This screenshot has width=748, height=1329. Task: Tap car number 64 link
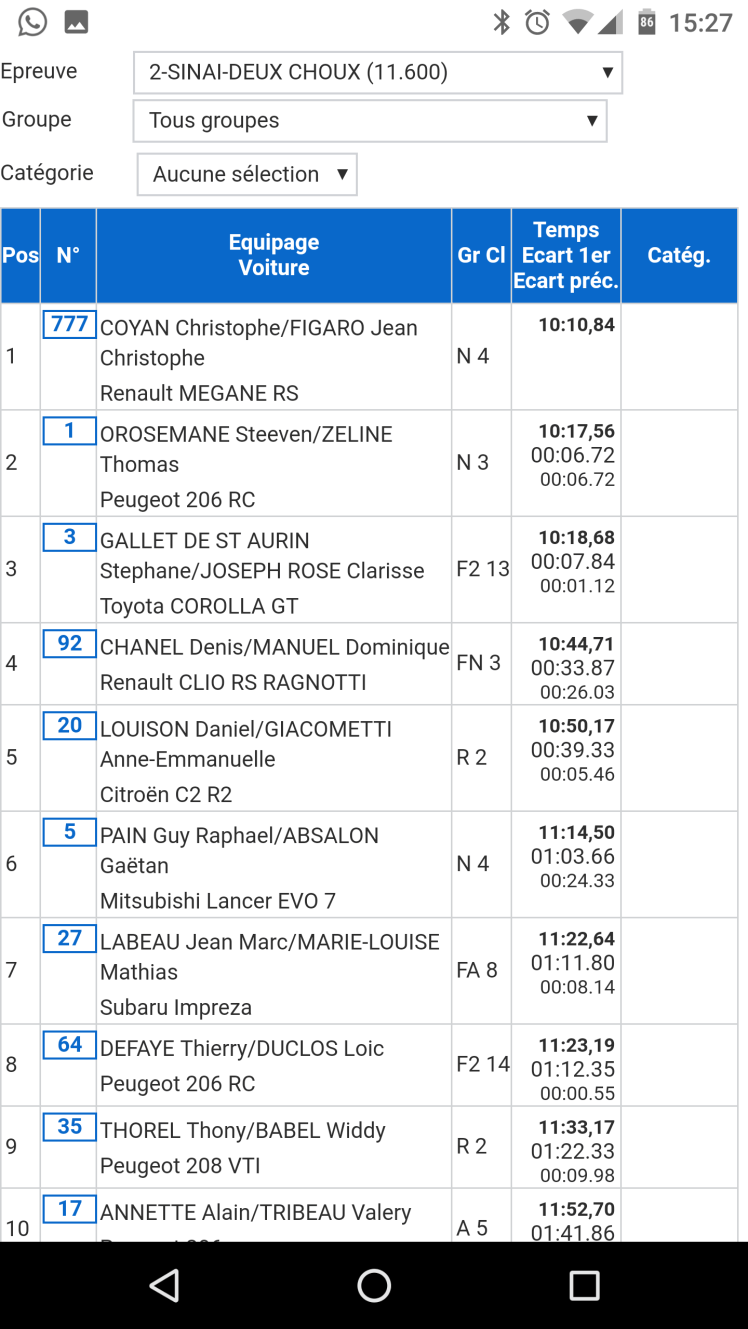click(x=69, y=1045)
